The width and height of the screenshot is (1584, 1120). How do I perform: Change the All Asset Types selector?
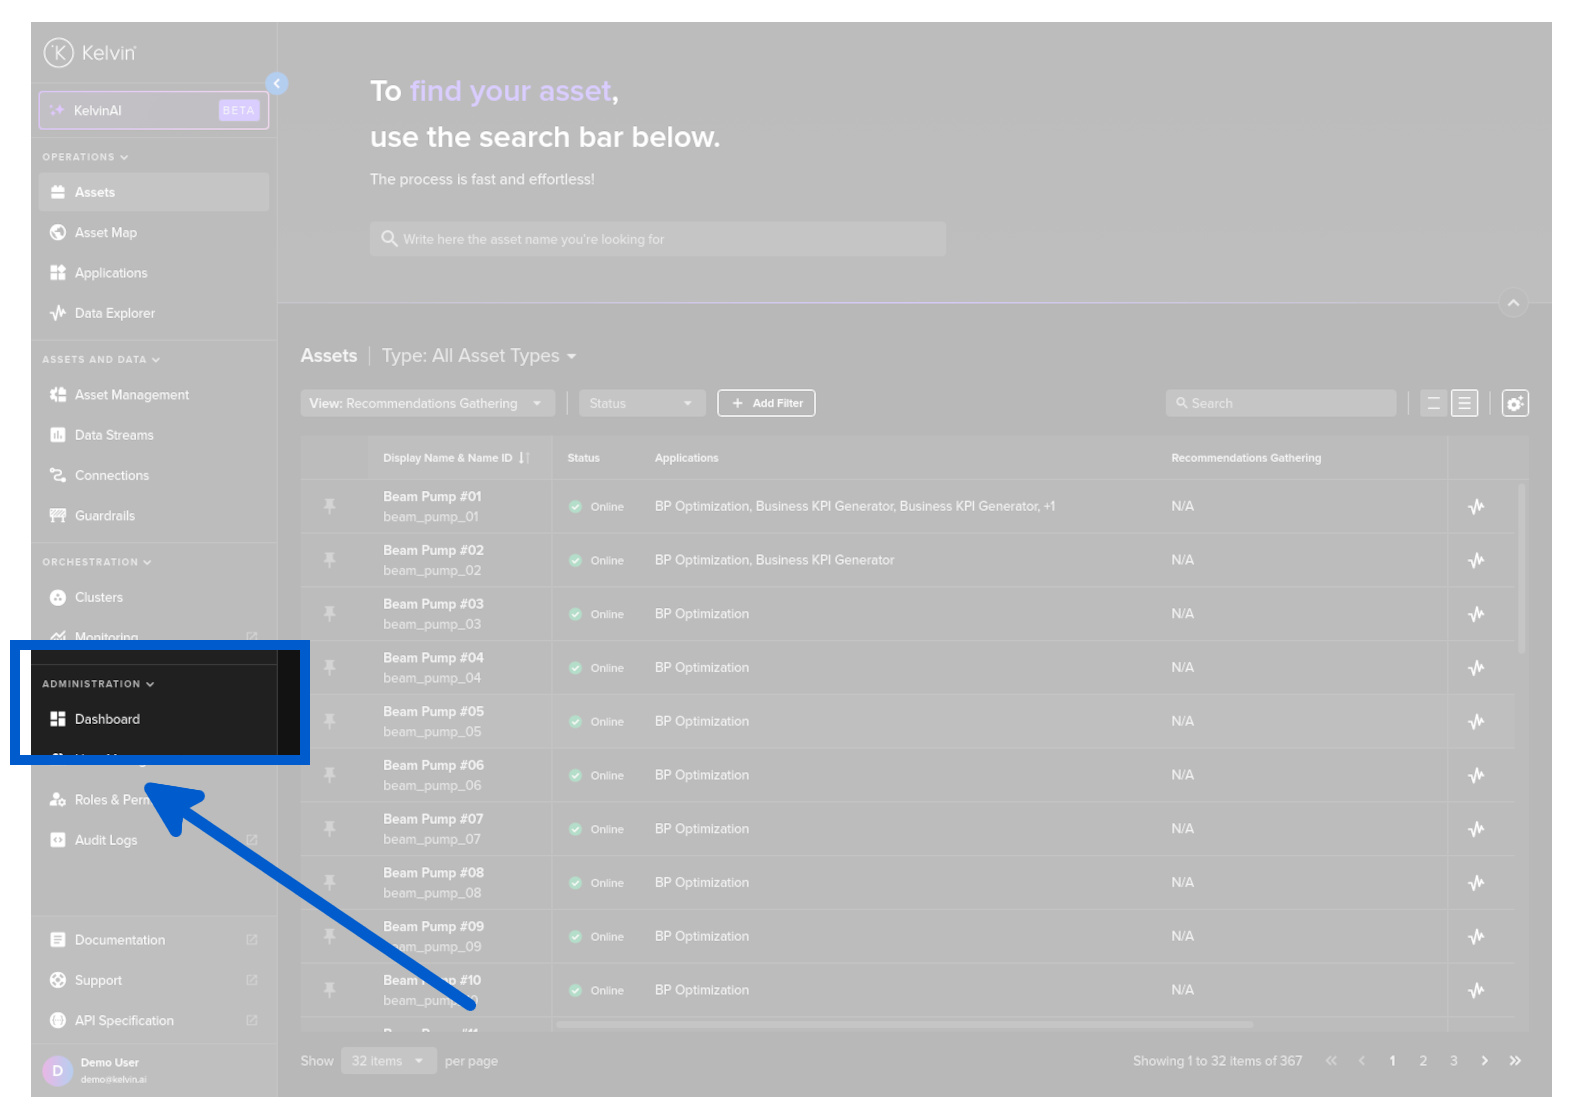[479, 356]
